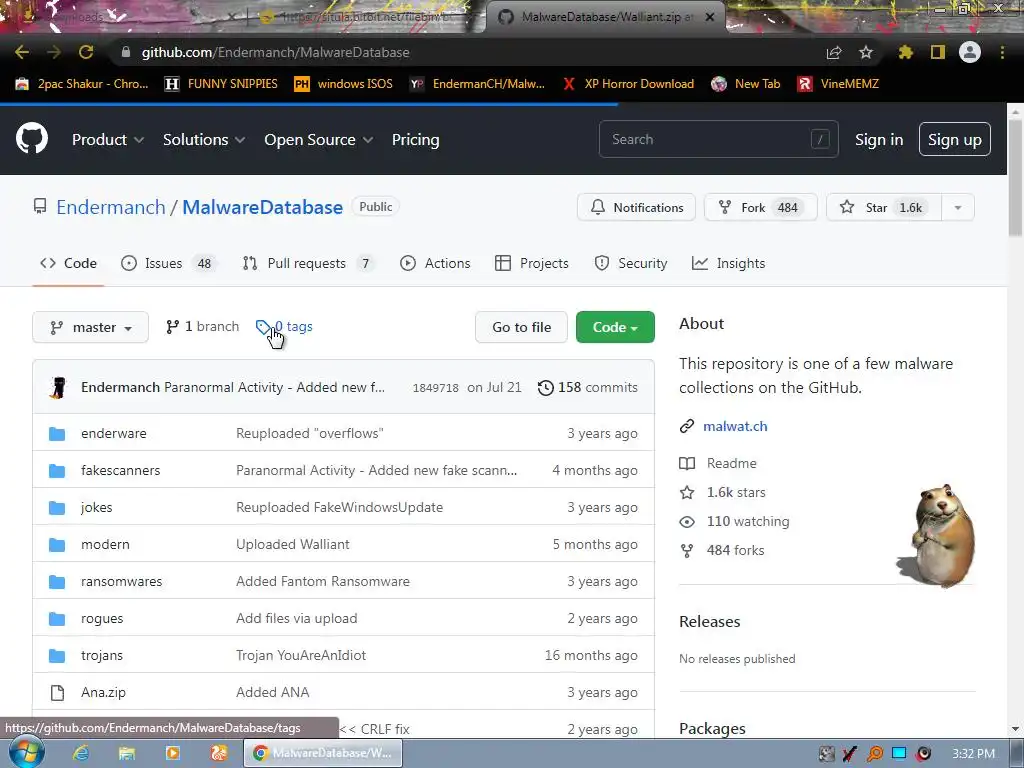Image resolution: width=1024 pixels, height=768 pixels.
Task: Open the Issues tab
Action: pos(168,263)
